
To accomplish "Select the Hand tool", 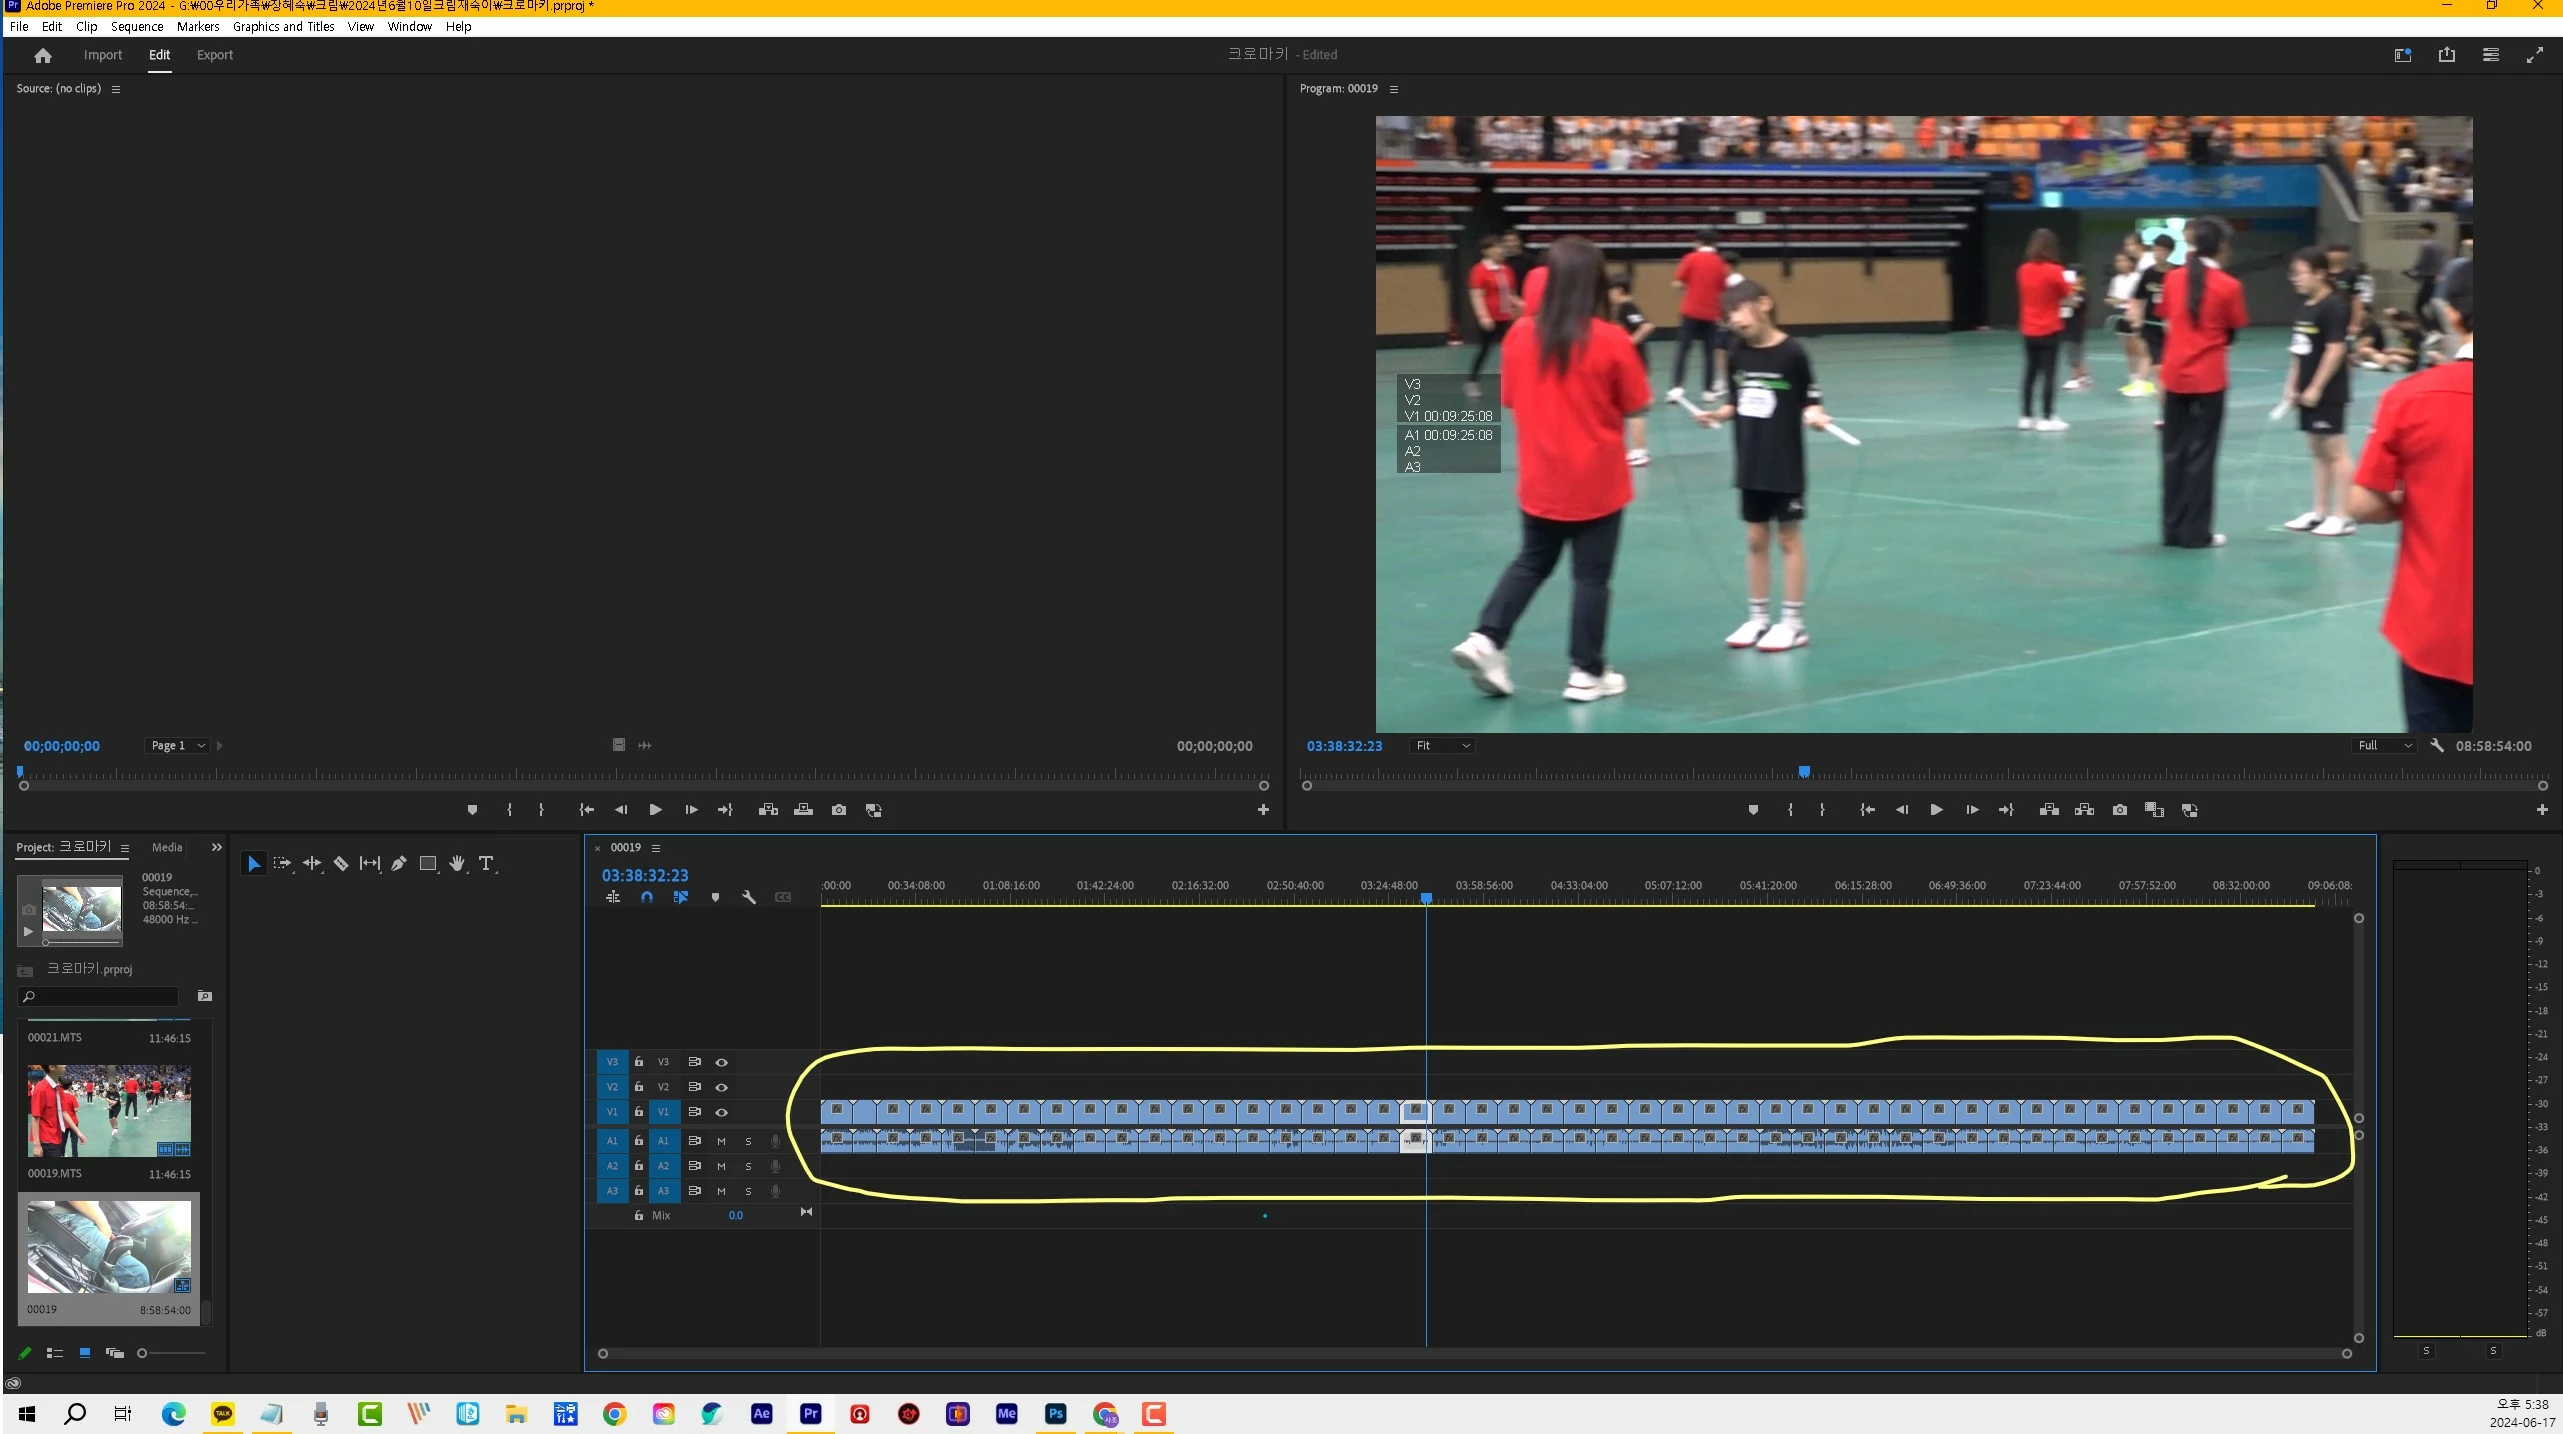I will tap(457, 863).
